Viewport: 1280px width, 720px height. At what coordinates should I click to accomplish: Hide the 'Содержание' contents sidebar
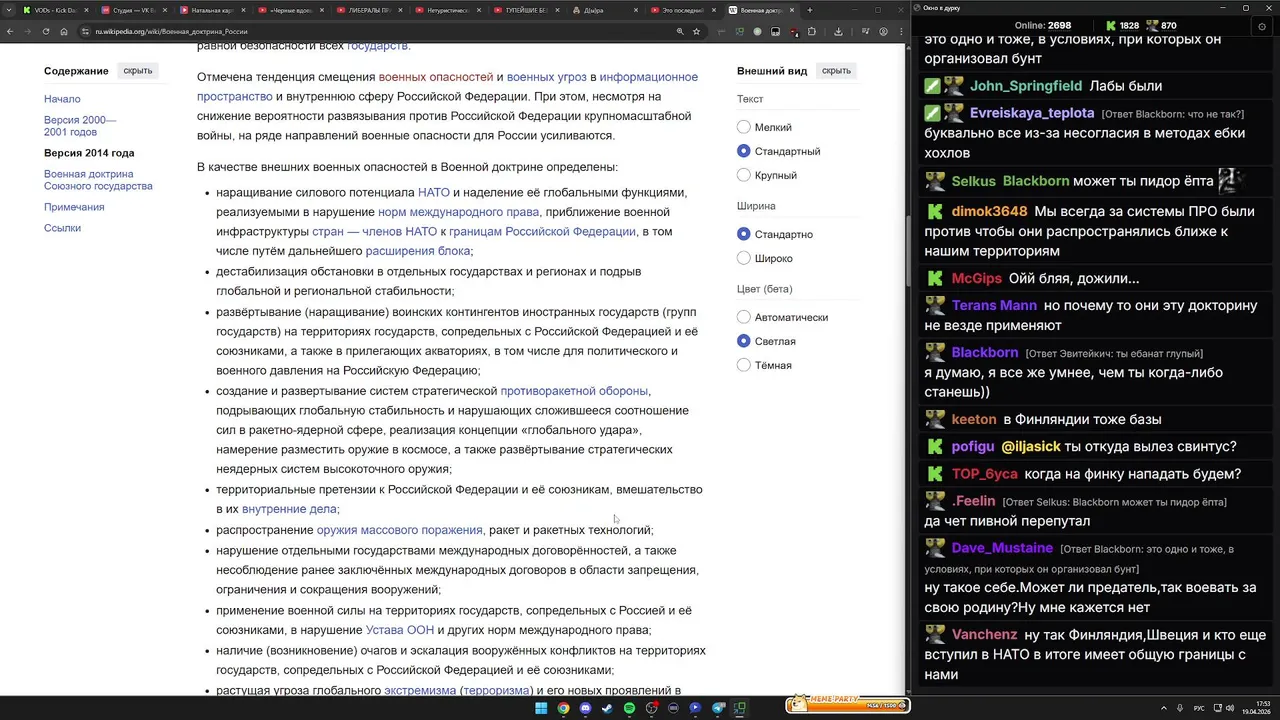[x=138, y=71]
